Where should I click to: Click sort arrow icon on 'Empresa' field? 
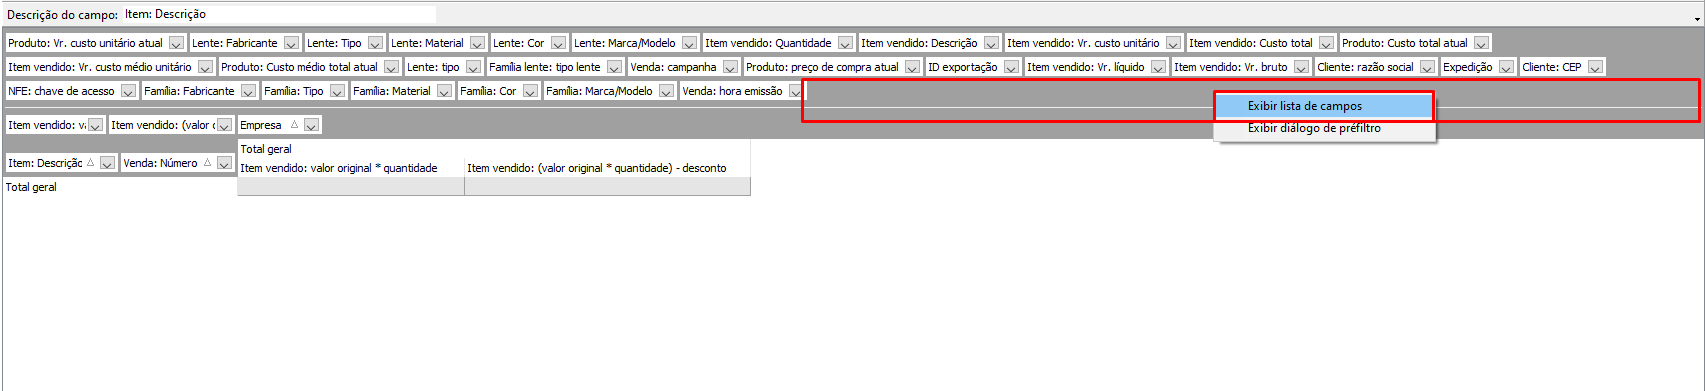pyautogui.click(x=294, y=125)
